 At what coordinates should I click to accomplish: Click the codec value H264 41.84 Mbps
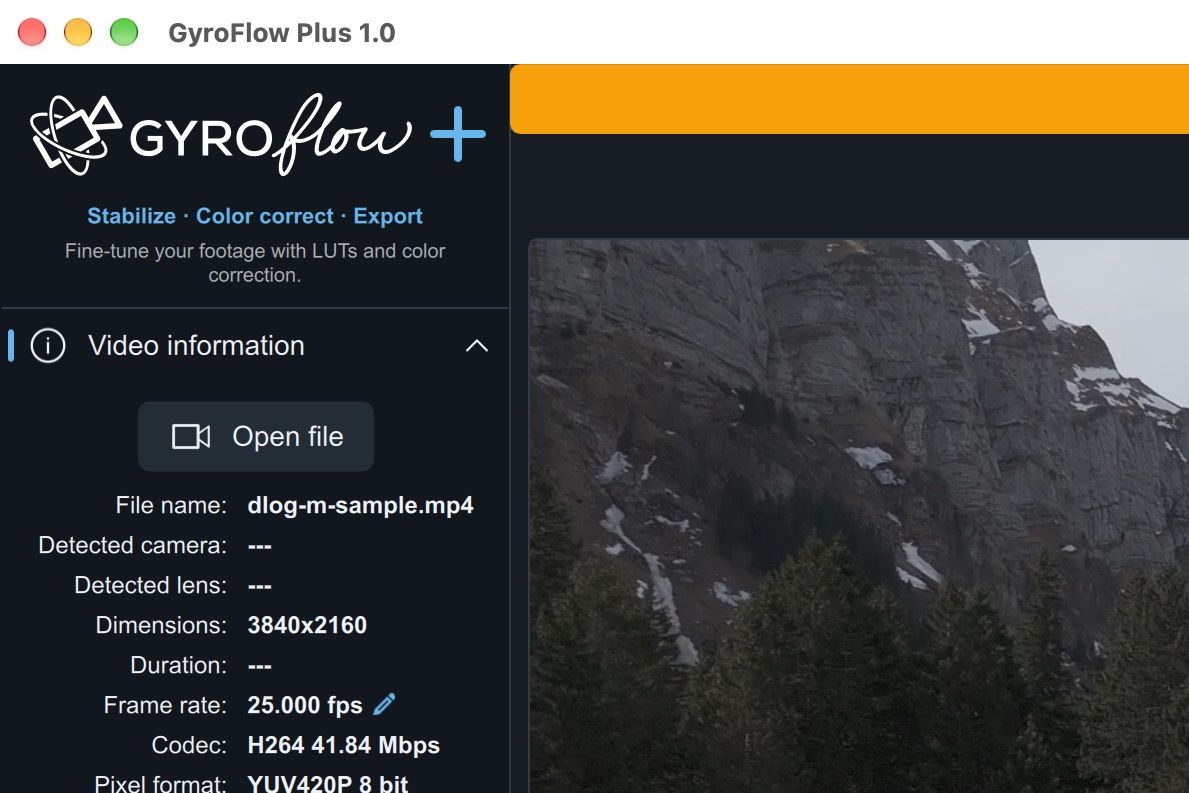click(344, 745)
